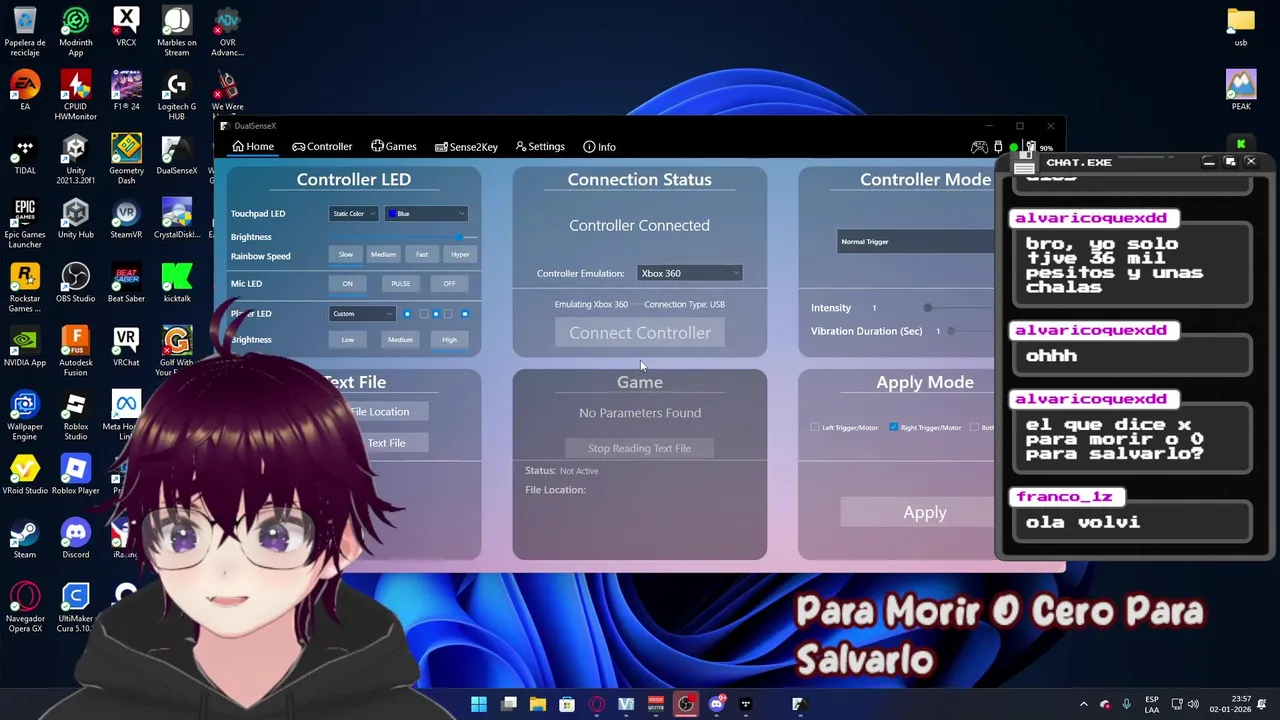Select the Home tab
The height and width of the screenshot is (720, 1280).
tap(253, 146)
